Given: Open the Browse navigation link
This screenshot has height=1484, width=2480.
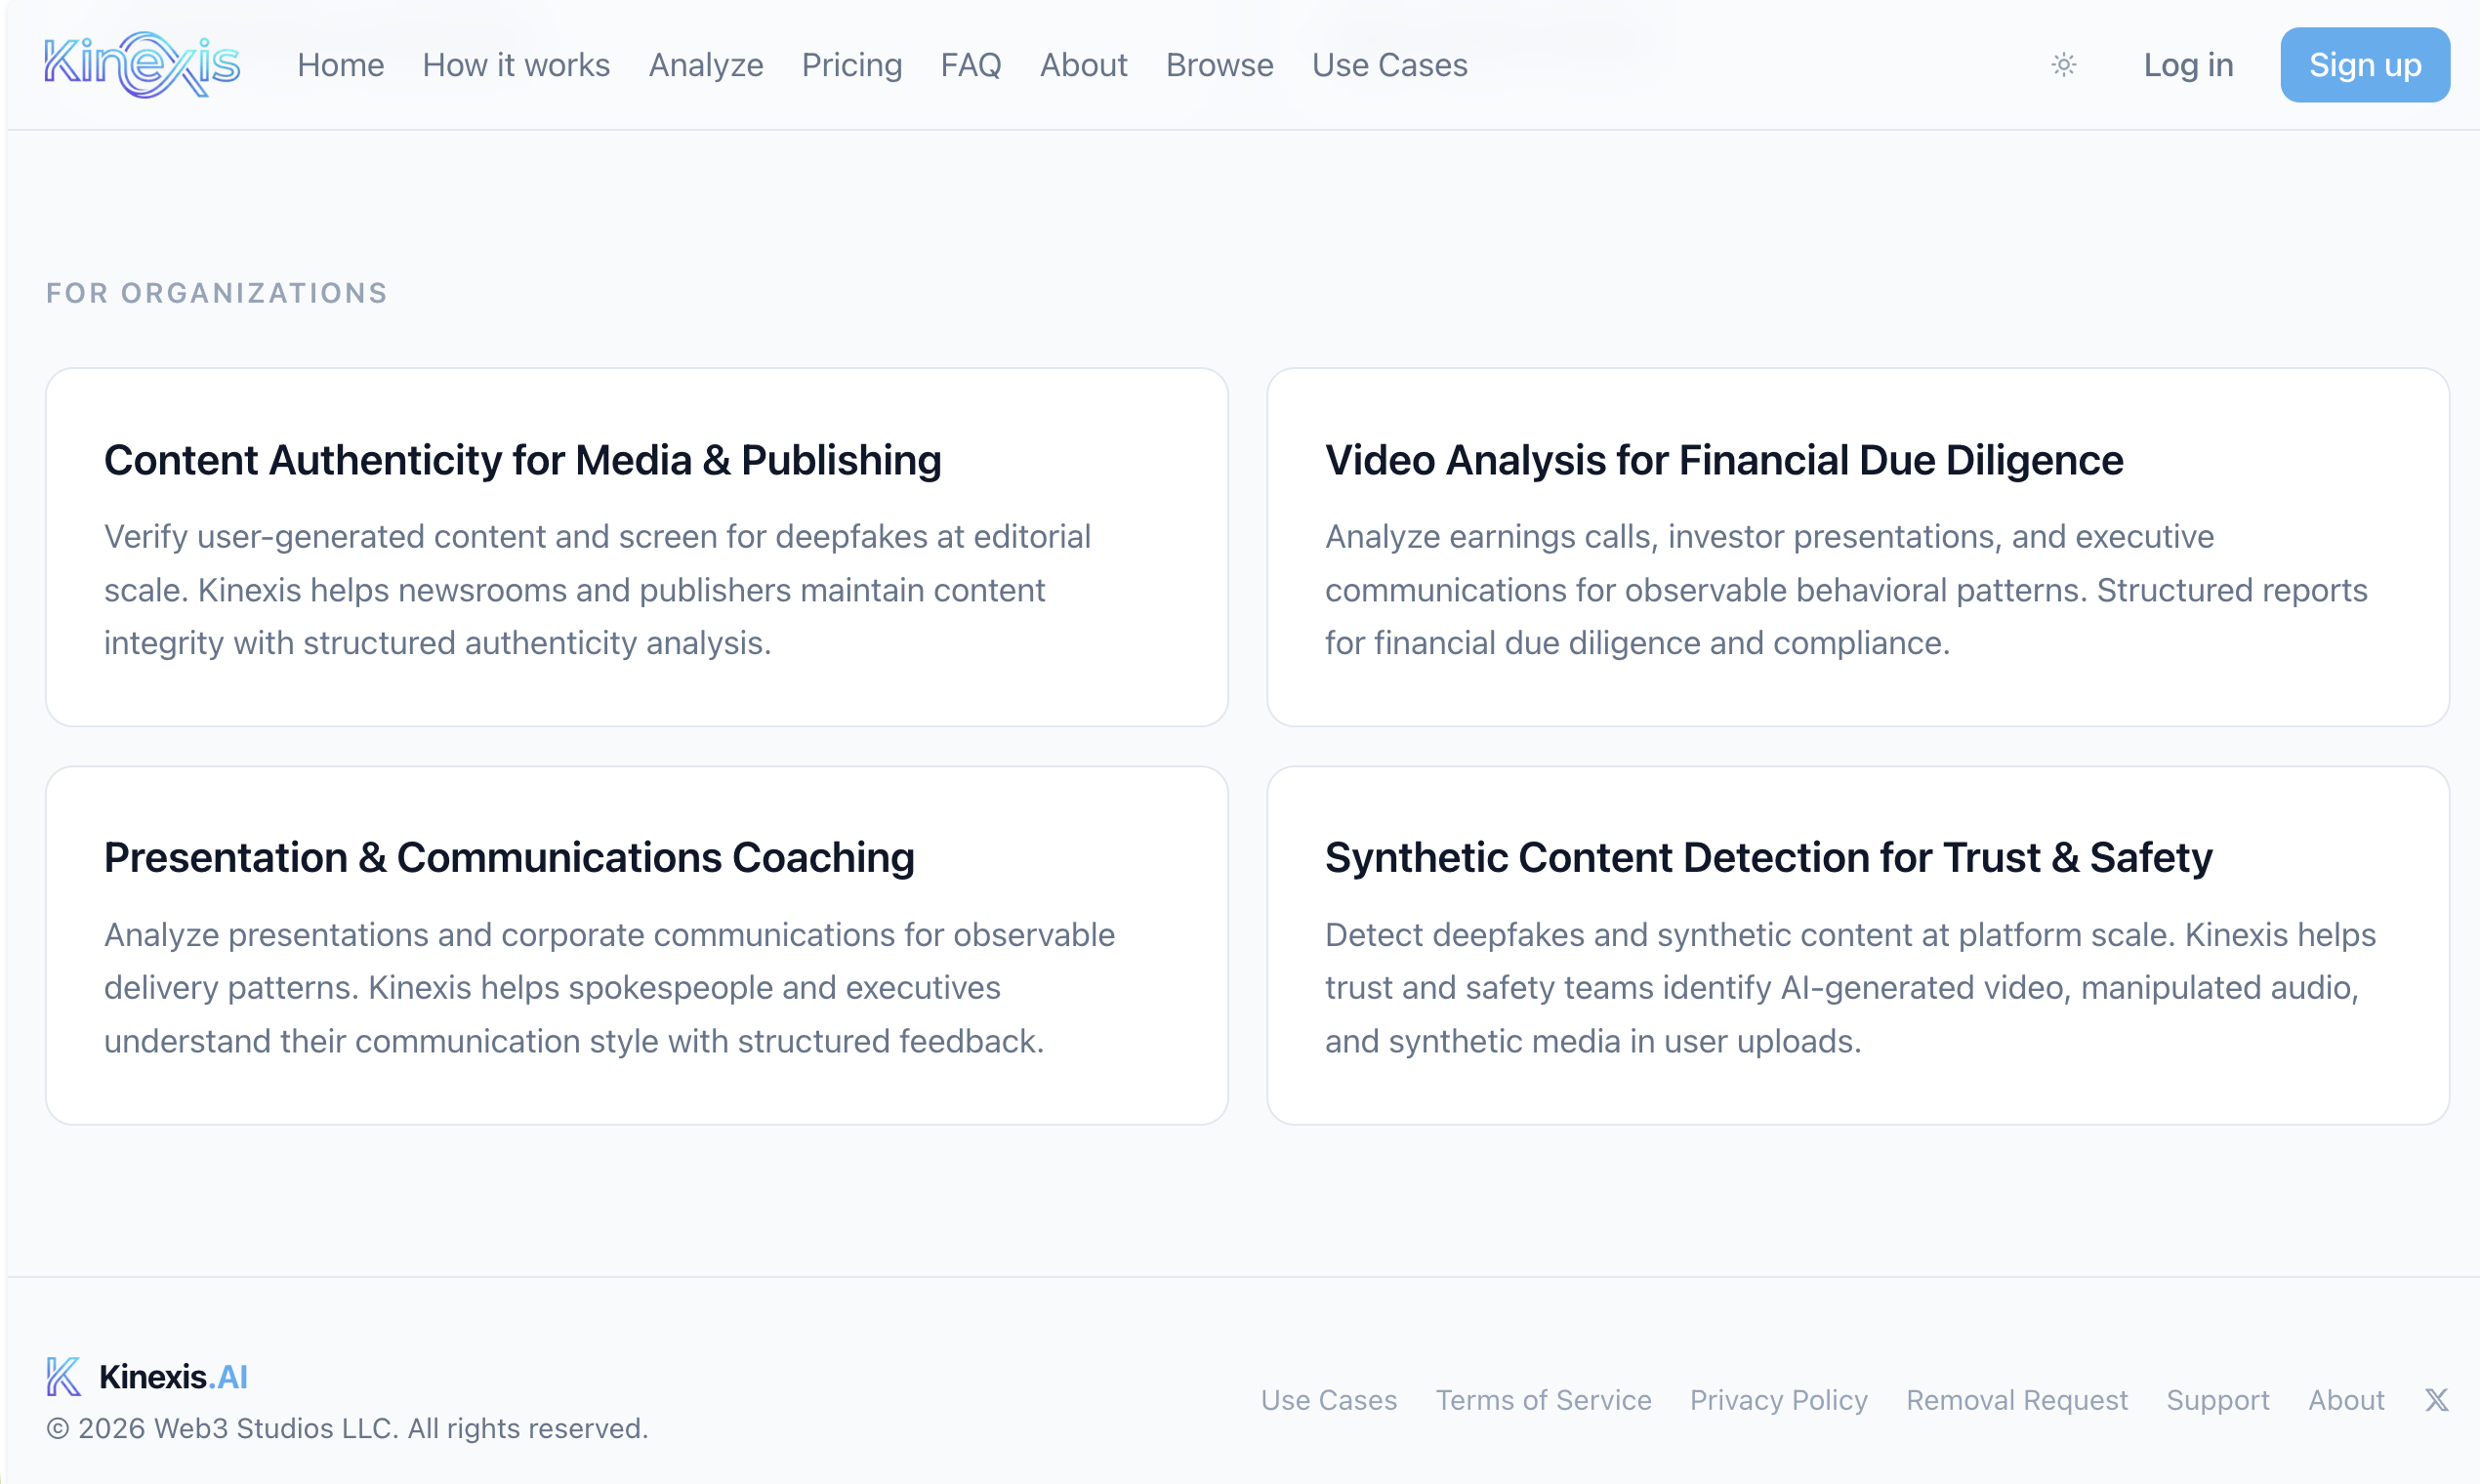Looking at the screenshot, I should point(1219,64).
